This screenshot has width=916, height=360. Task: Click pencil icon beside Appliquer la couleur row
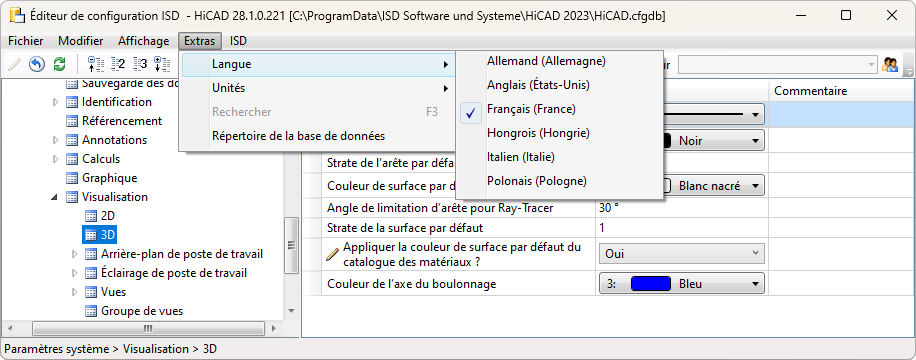(332, 254)
